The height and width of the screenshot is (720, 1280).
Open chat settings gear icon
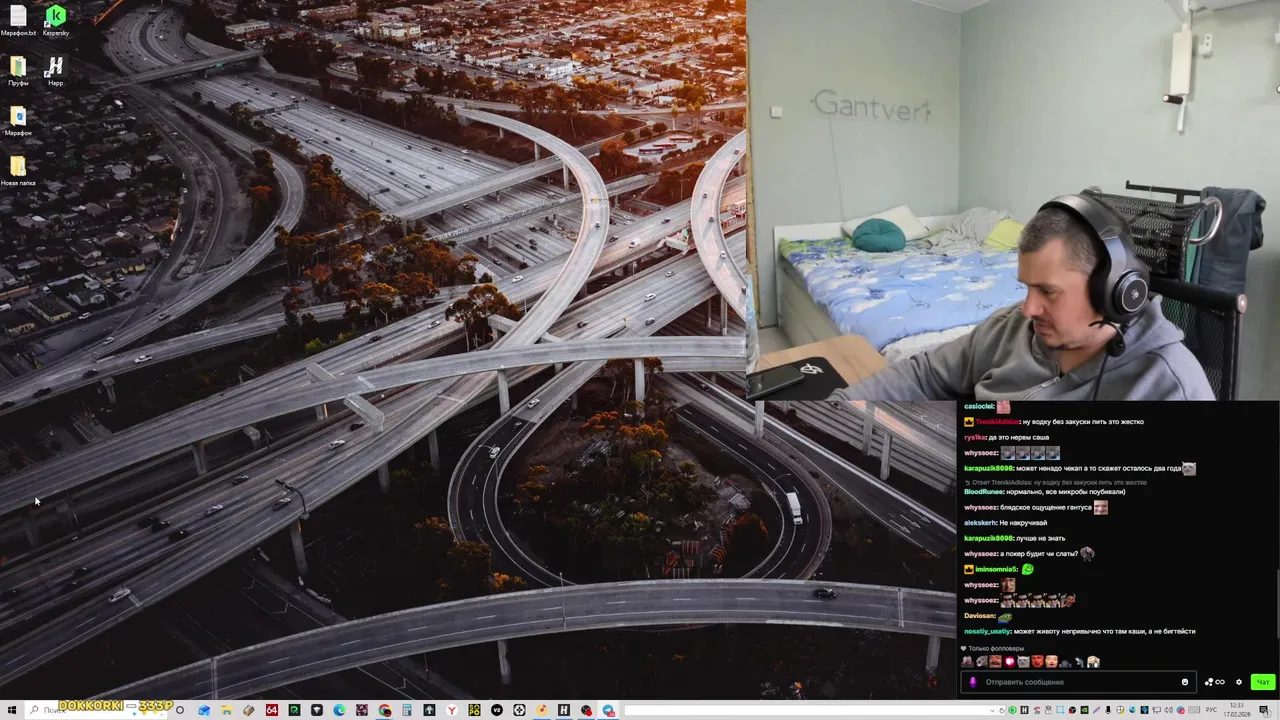1239,682
